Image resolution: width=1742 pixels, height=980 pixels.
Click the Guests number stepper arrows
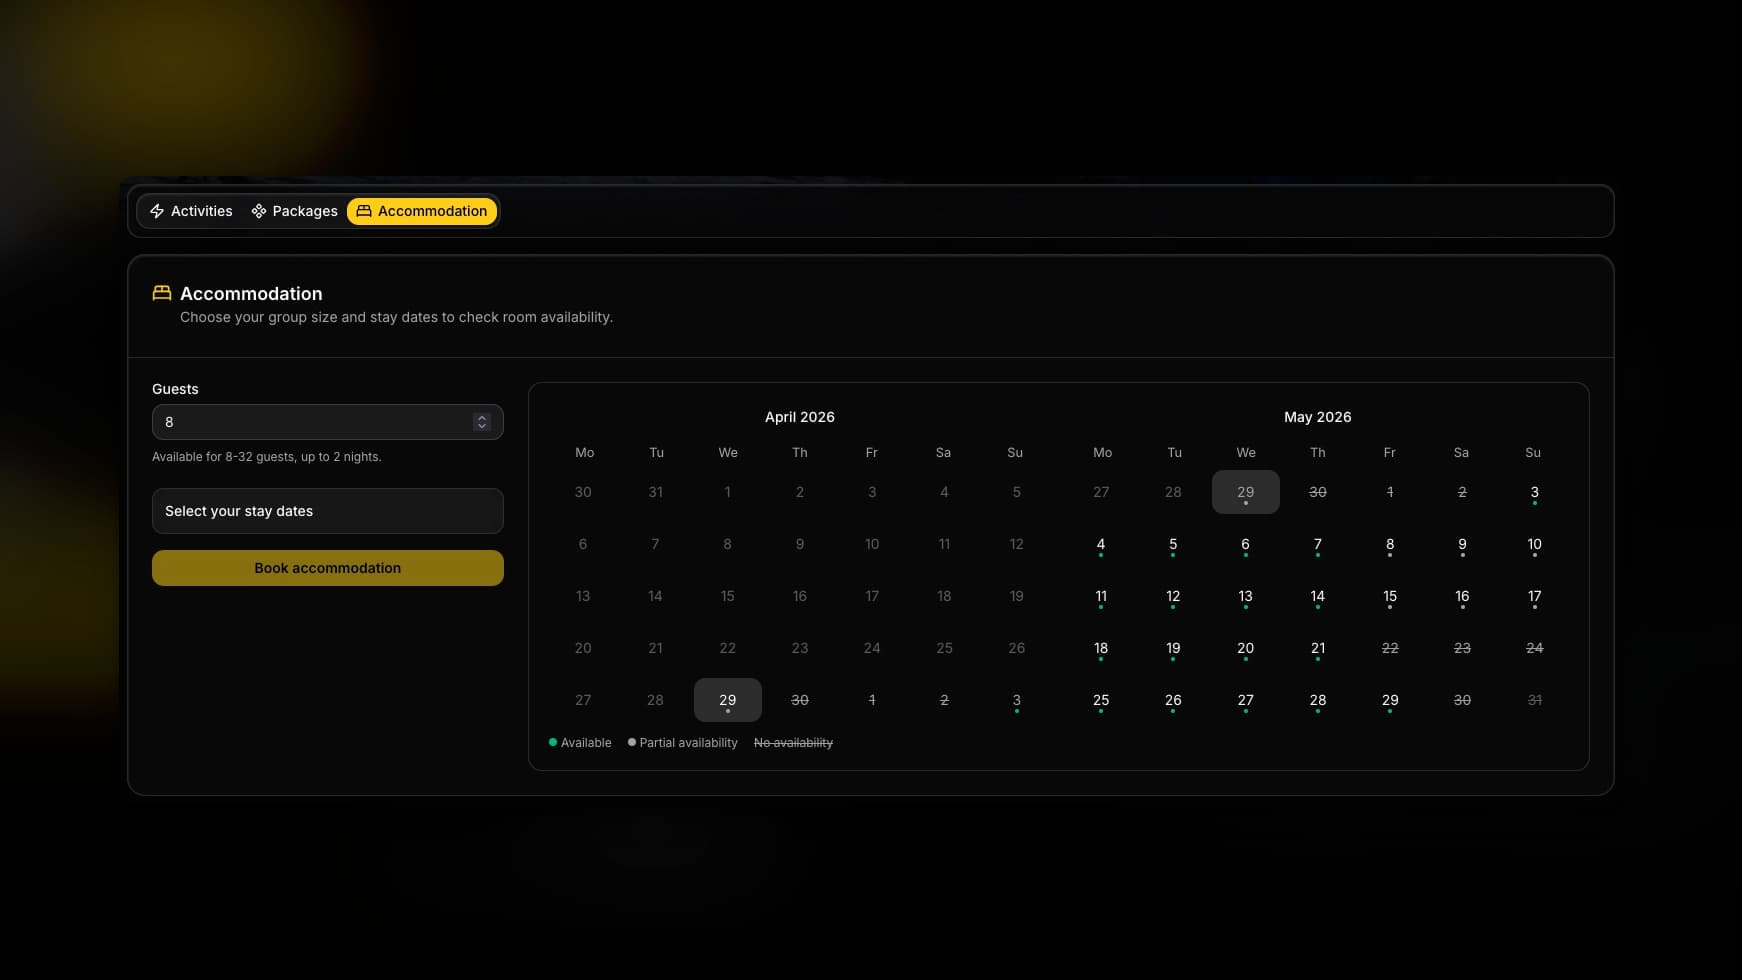[482, 422]
